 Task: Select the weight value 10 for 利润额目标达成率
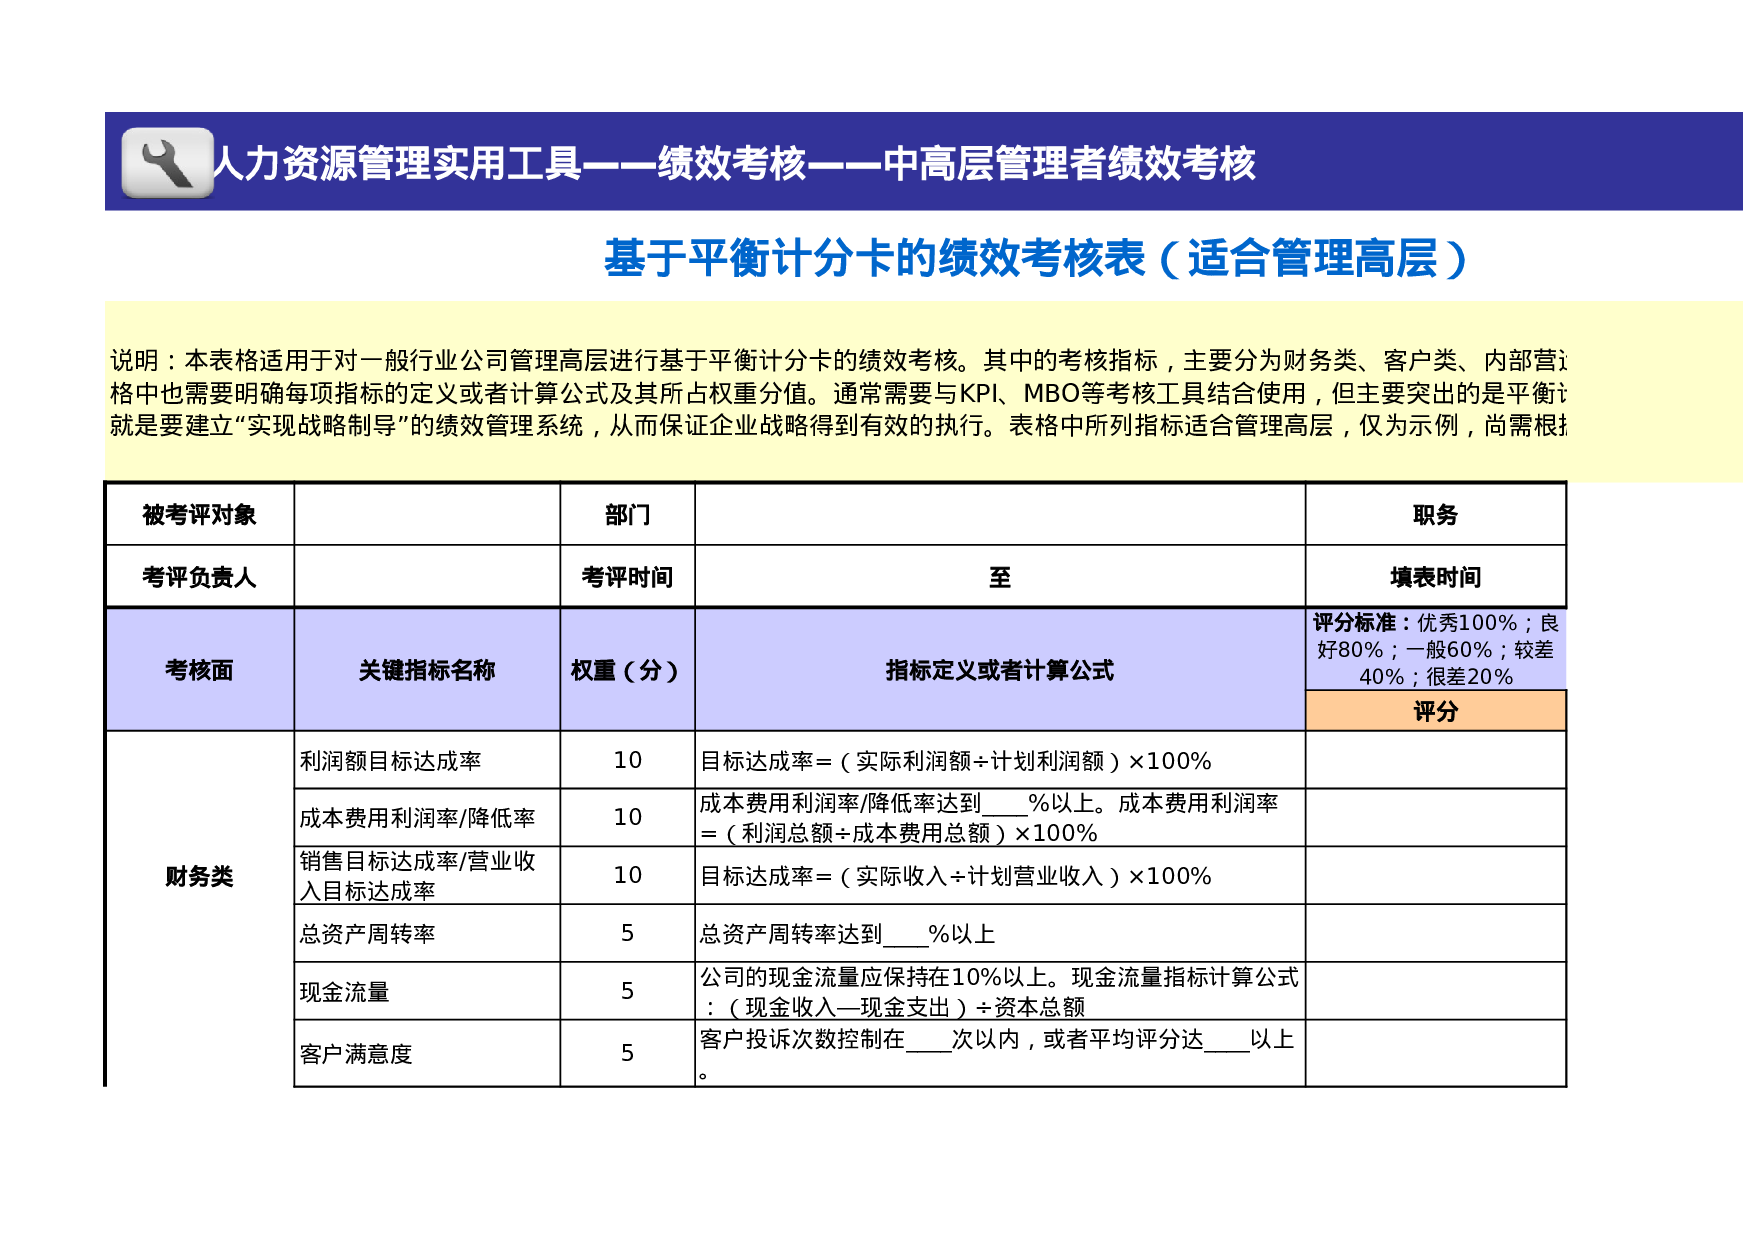tap(626, 760)
